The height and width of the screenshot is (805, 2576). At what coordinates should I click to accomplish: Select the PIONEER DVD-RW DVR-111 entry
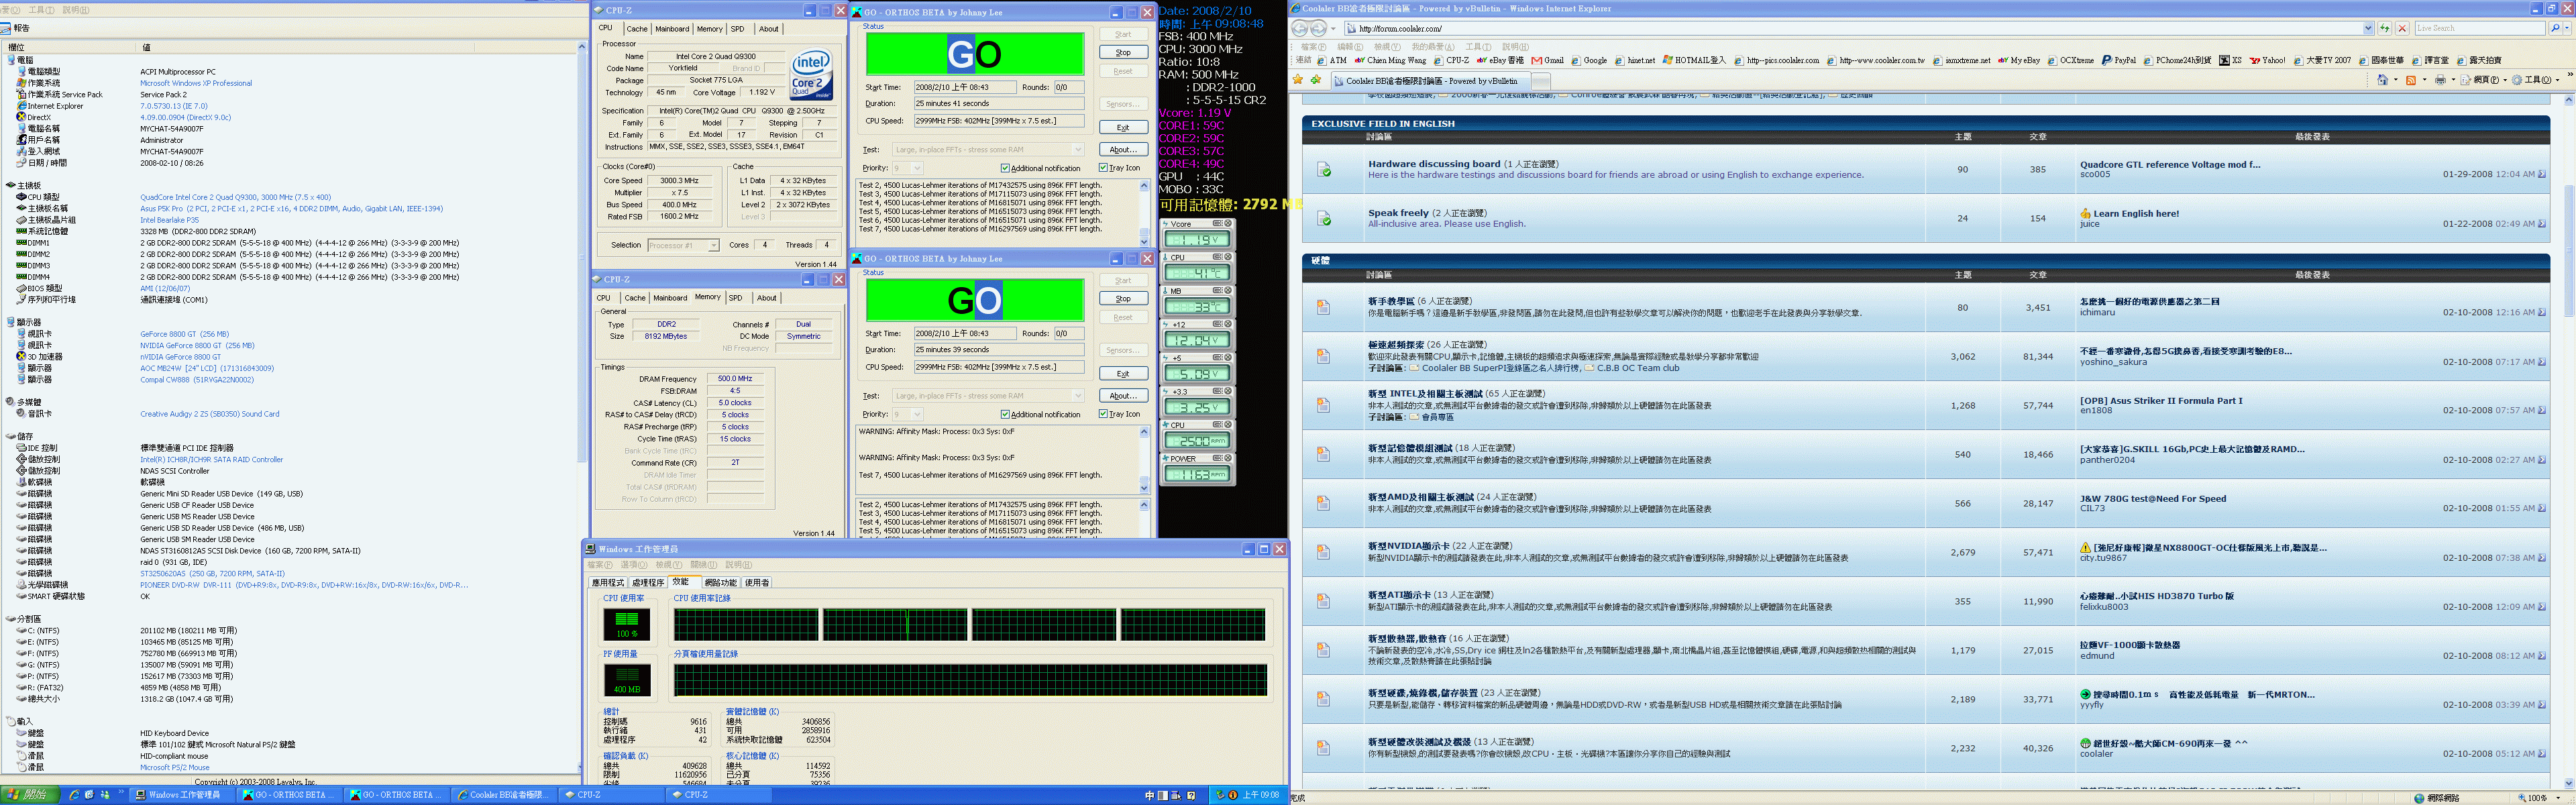pos(304,585)
